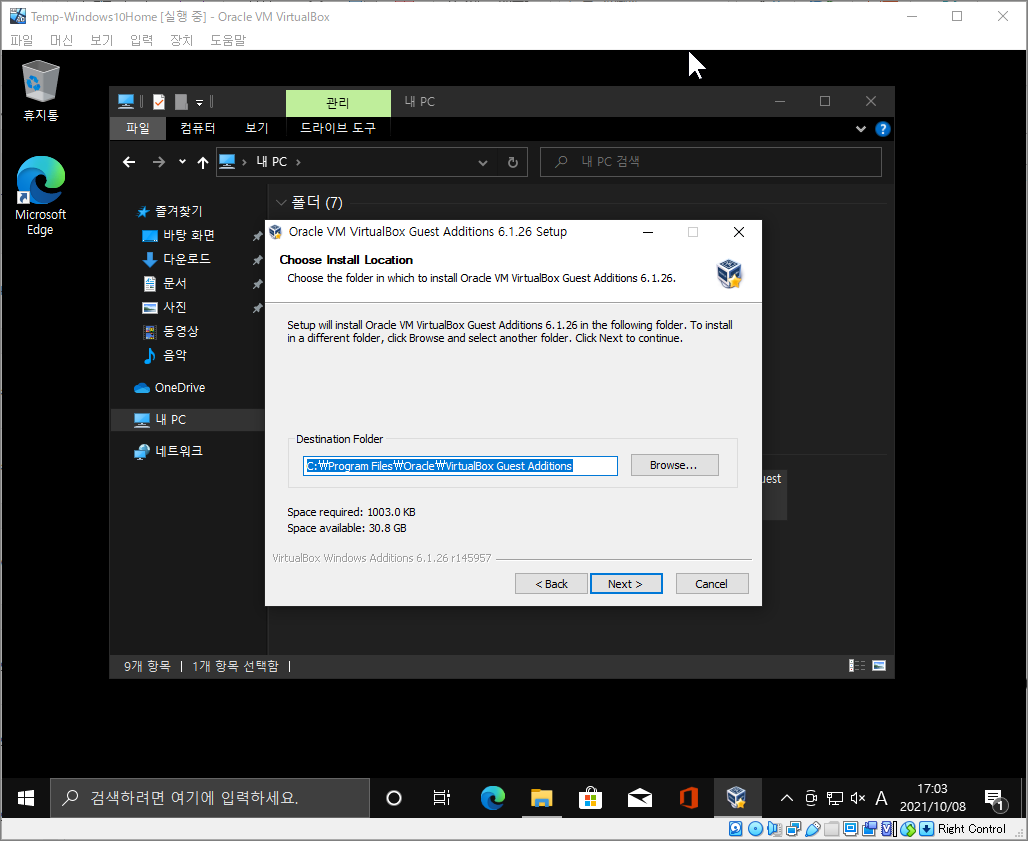Viewport: 1028px width, 841px height.
Task: Click the Properties icon in Explorer quick access toolbar
Action: (x=159, y=102)
